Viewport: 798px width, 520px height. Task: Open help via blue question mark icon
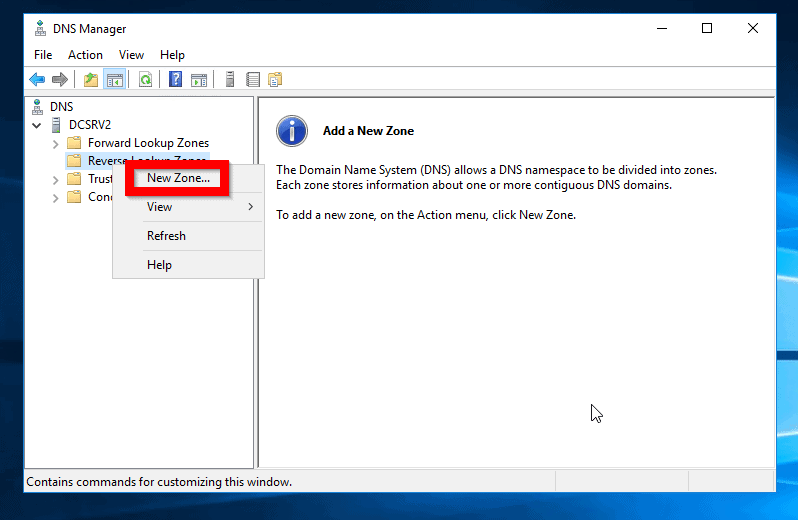click(x=175, y=79)
